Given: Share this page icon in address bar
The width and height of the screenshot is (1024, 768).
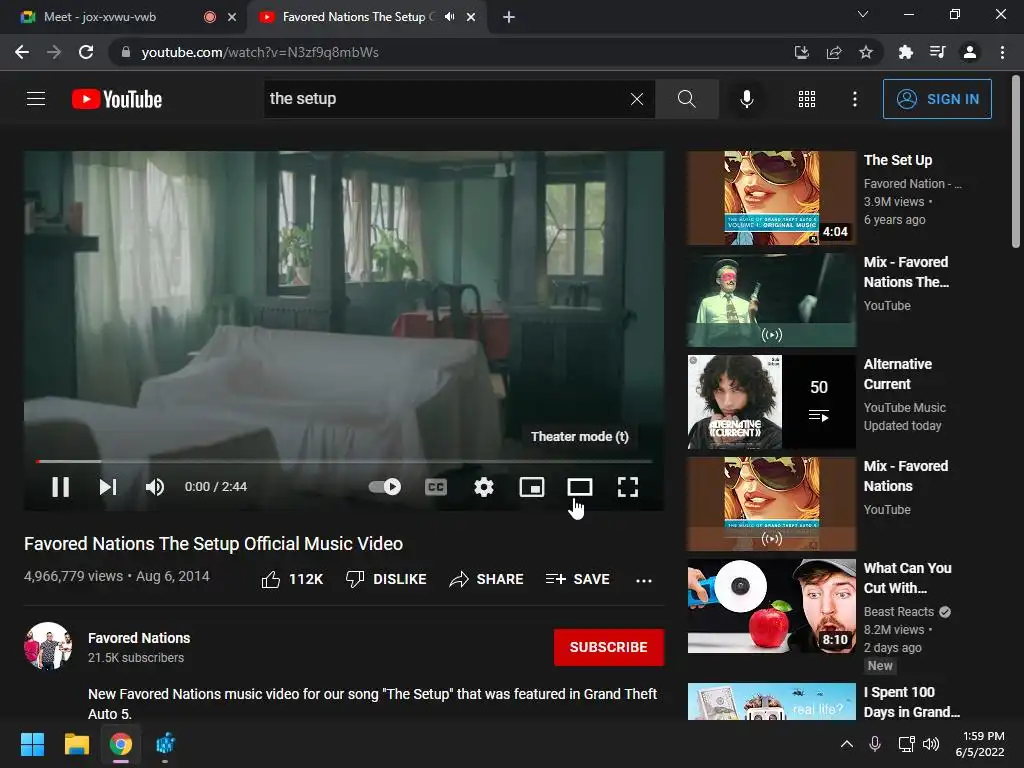Looking at the screenshot, I should (x=834, y=52).
